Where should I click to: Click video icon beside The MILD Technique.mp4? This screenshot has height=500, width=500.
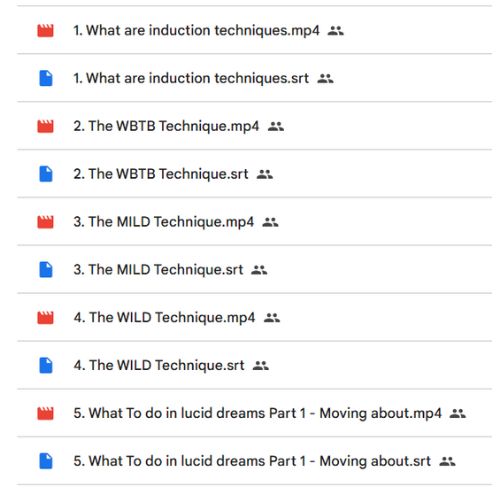point(45,222)
